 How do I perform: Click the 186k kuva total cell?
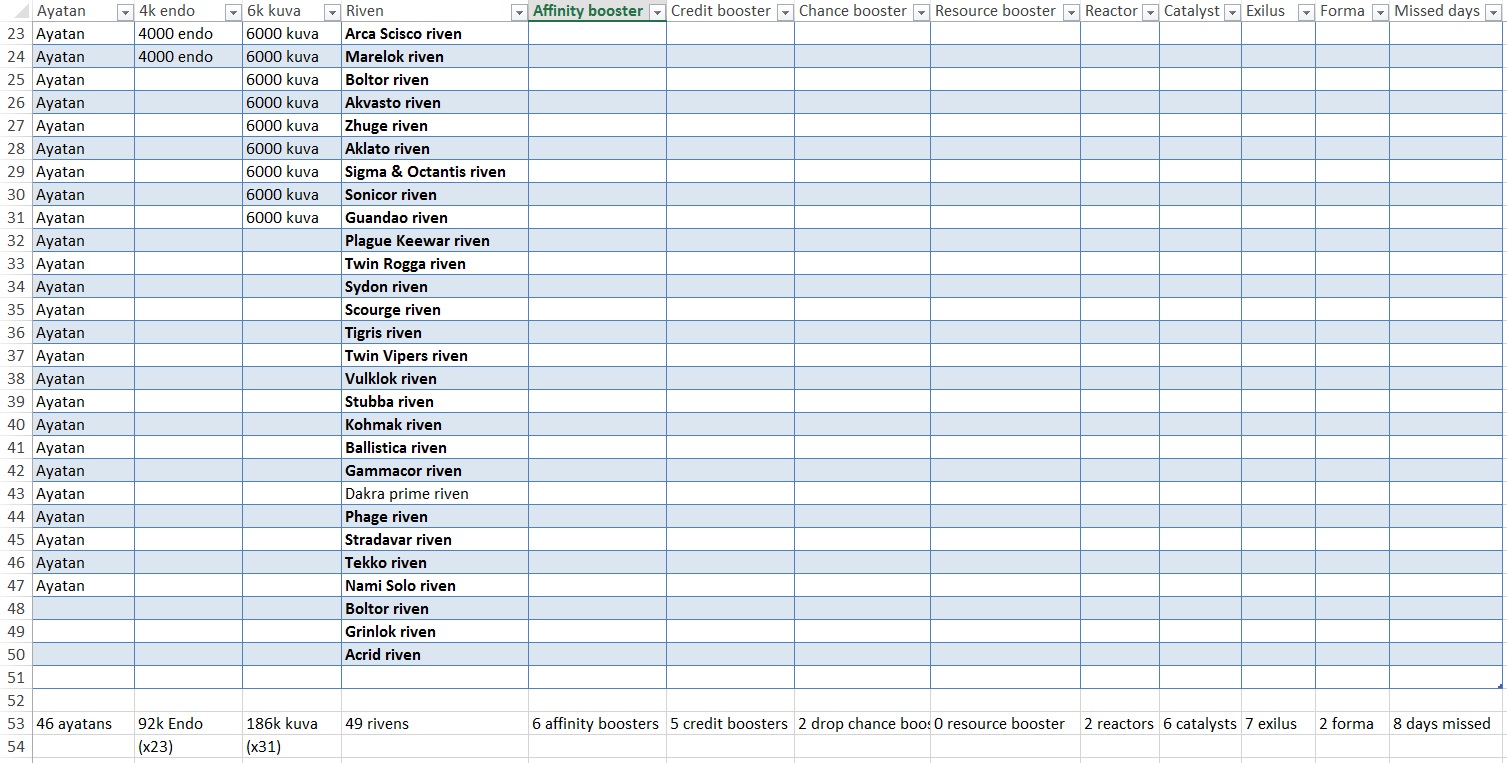pyautogui.click(x=292, y=723)
